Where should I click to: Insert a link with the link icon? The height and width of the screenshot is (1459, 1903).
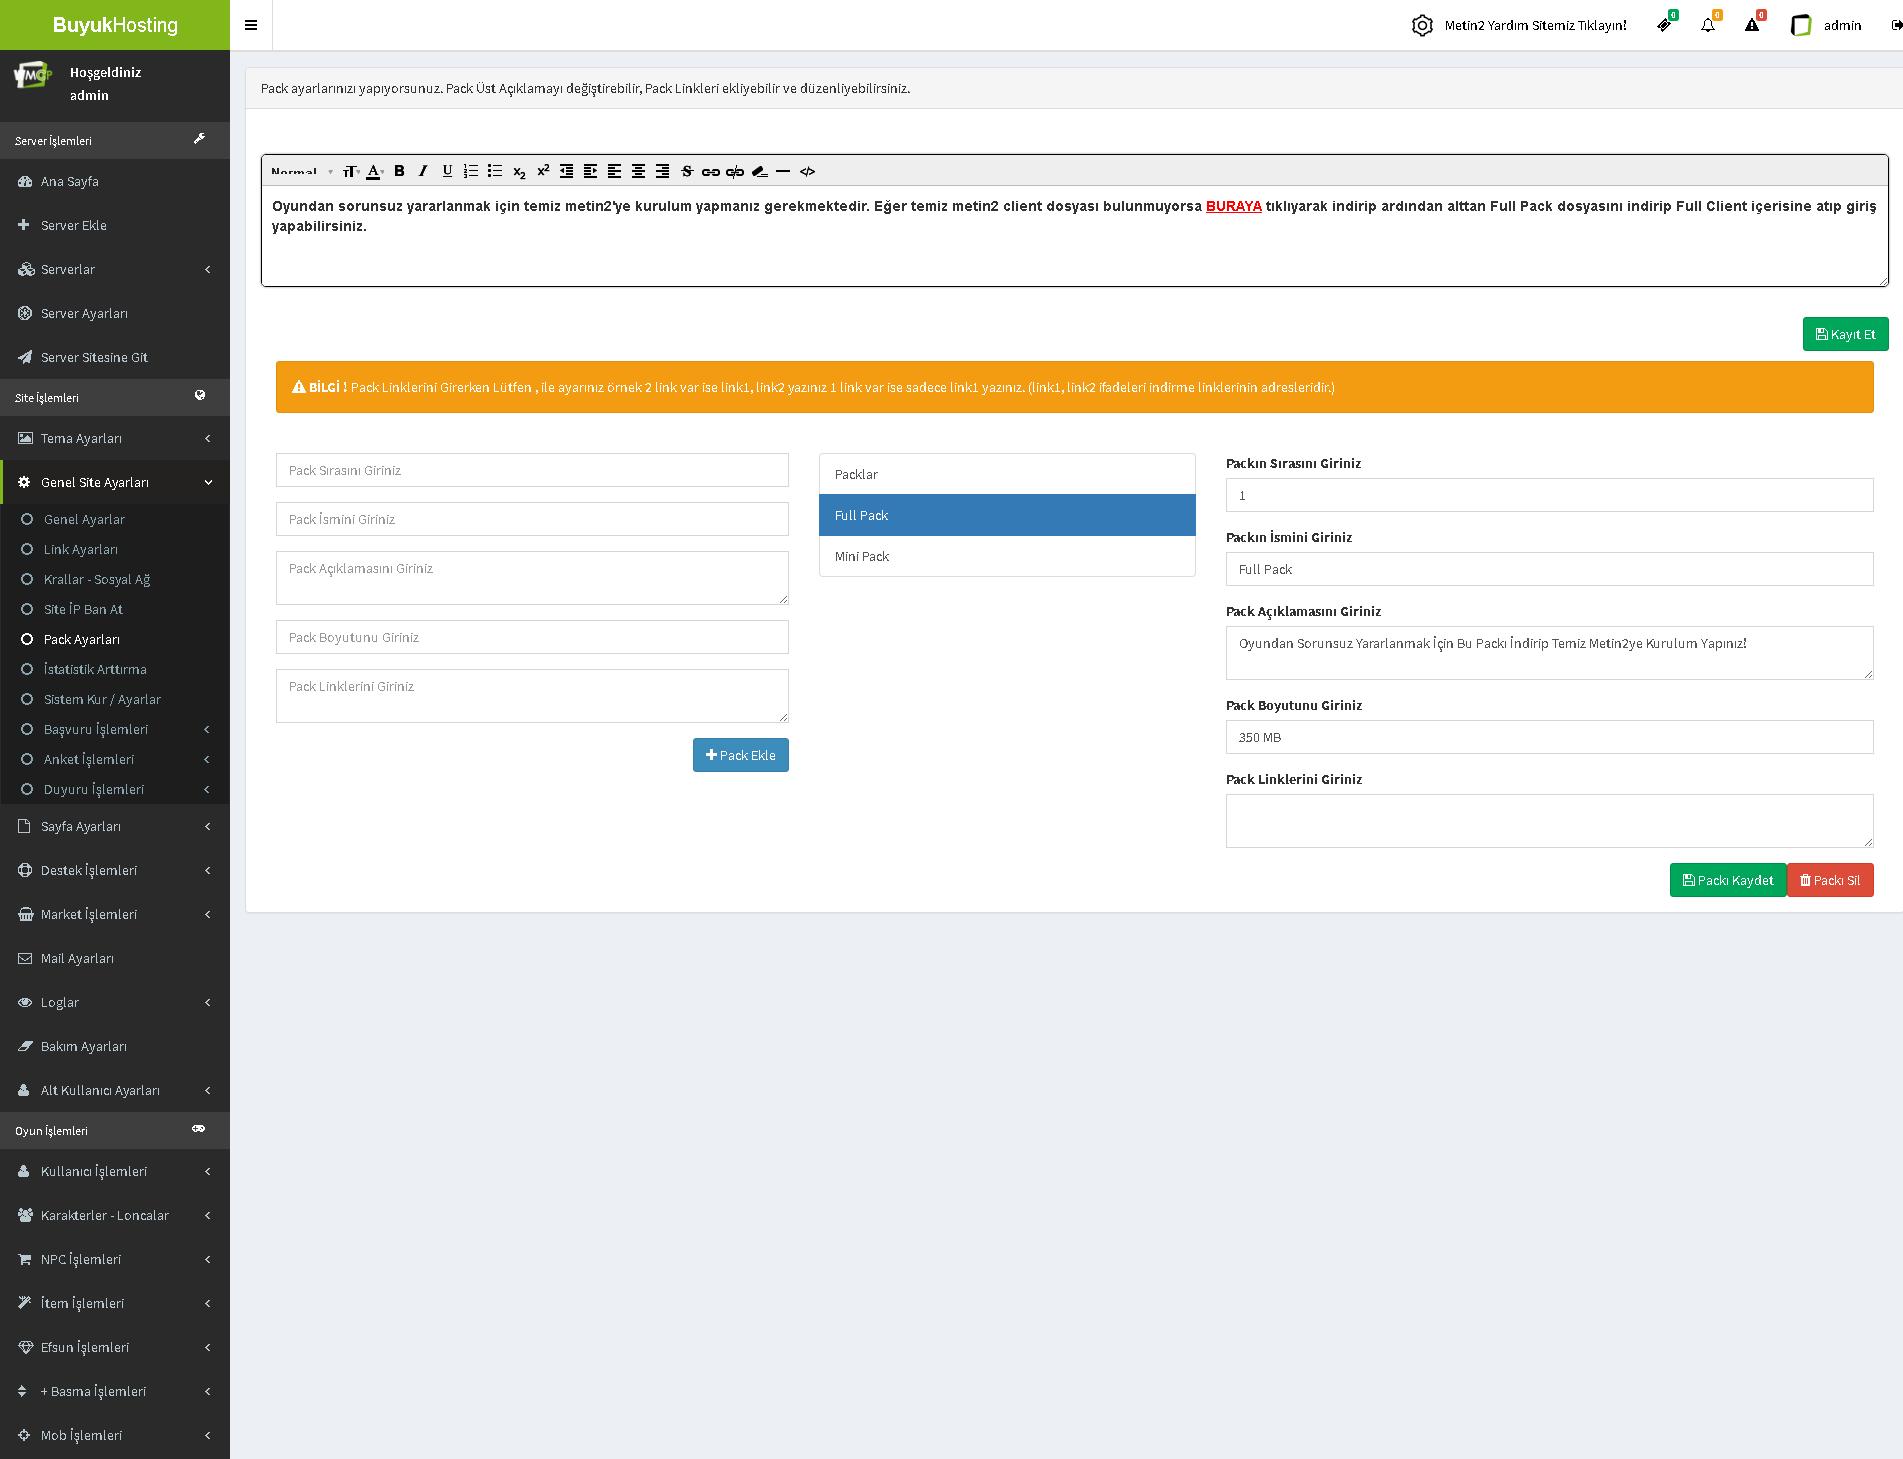pos(710,171)
